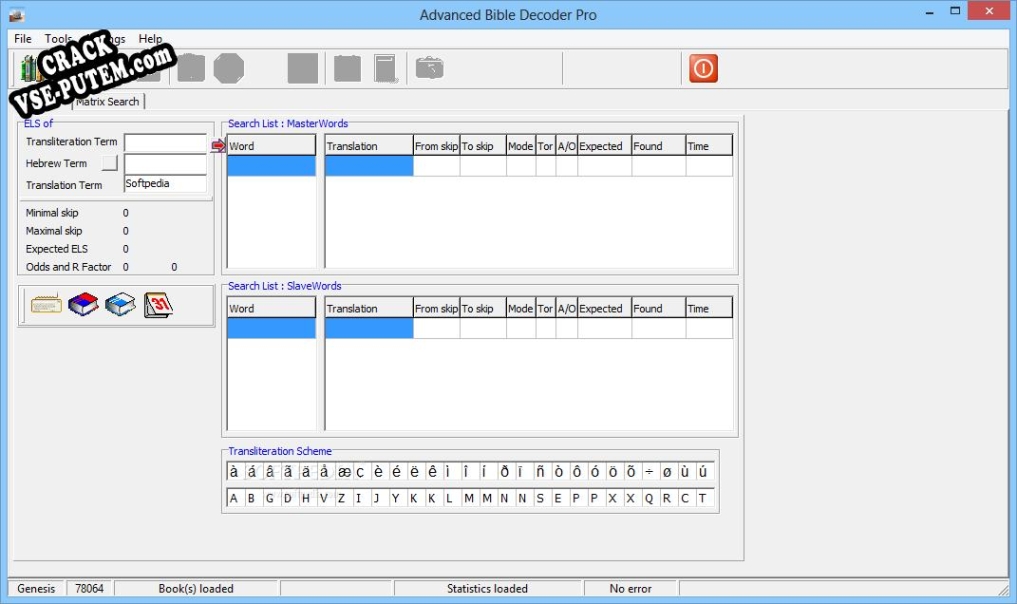Click the ð character in Transliteration Scheme
The height and width of the screenshot is (604, 1017).
coord(505,472)
